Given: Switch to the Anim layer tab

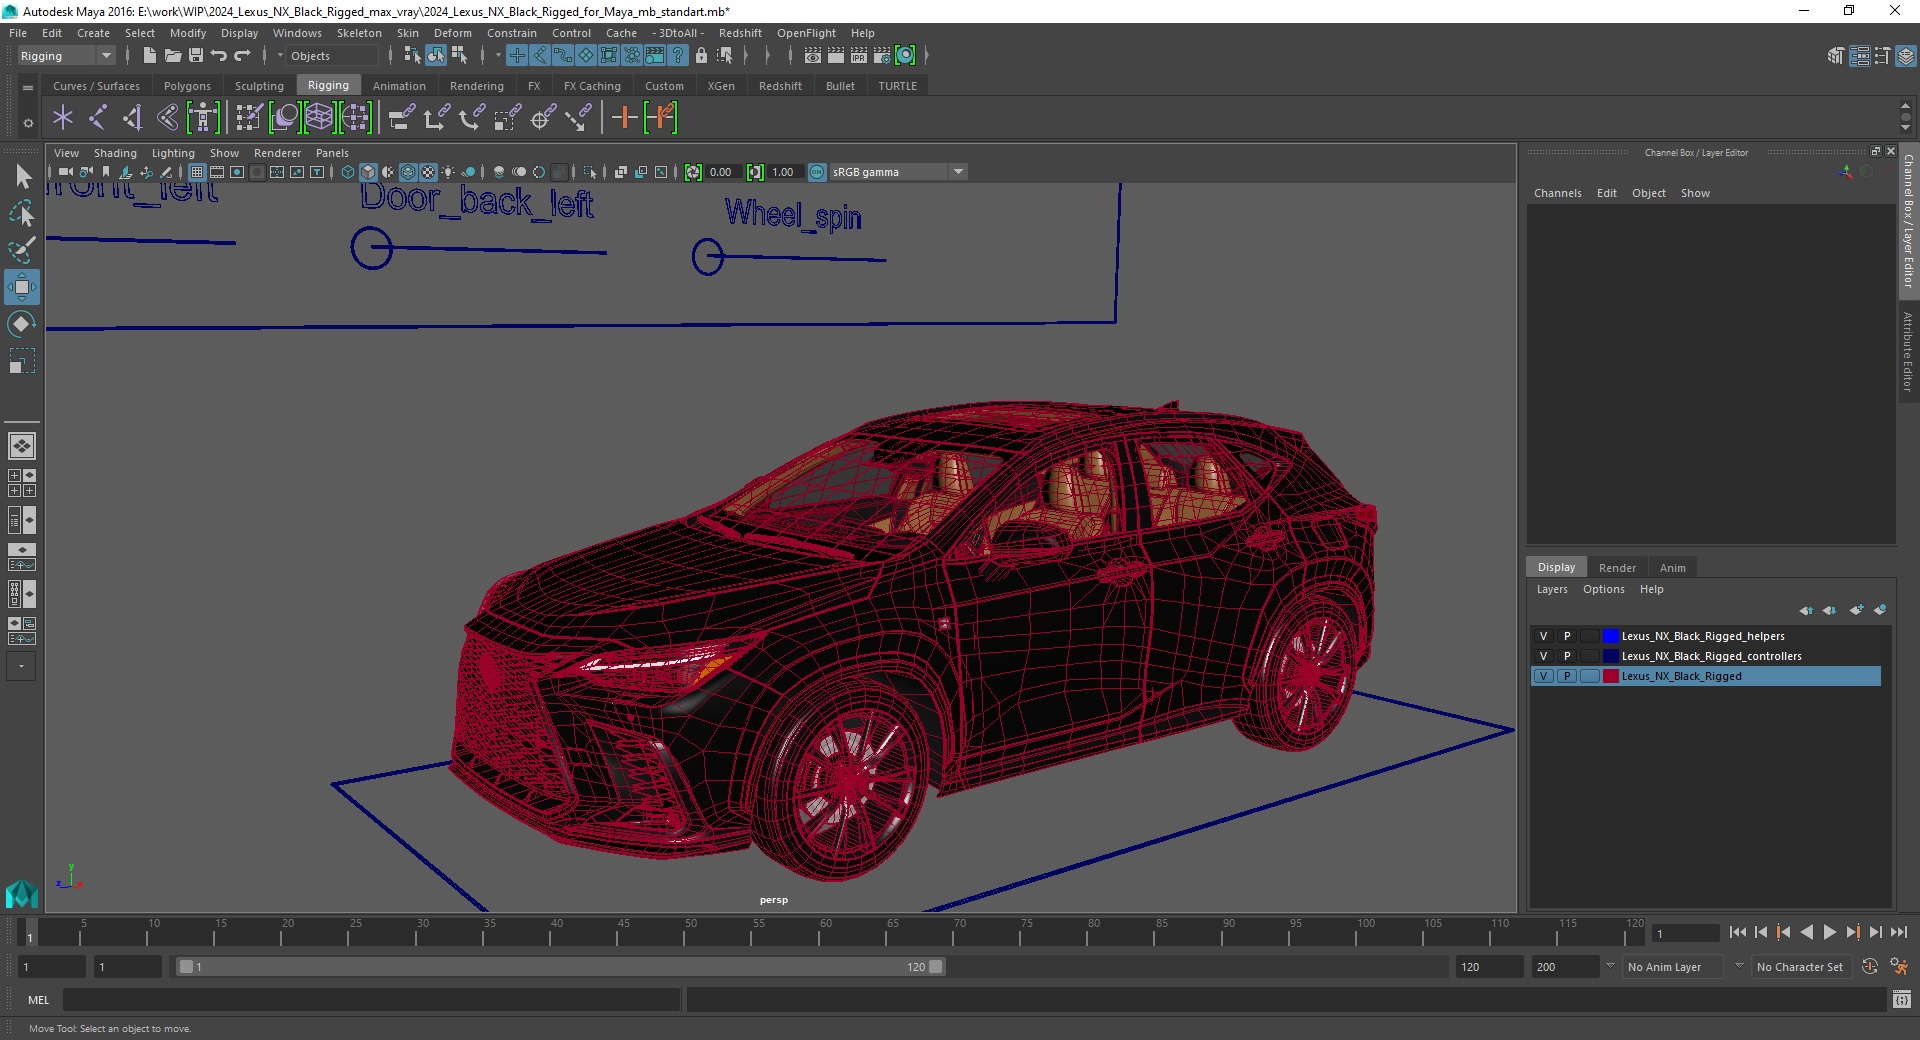Looking at the screenshot, I should [1672, 567].
